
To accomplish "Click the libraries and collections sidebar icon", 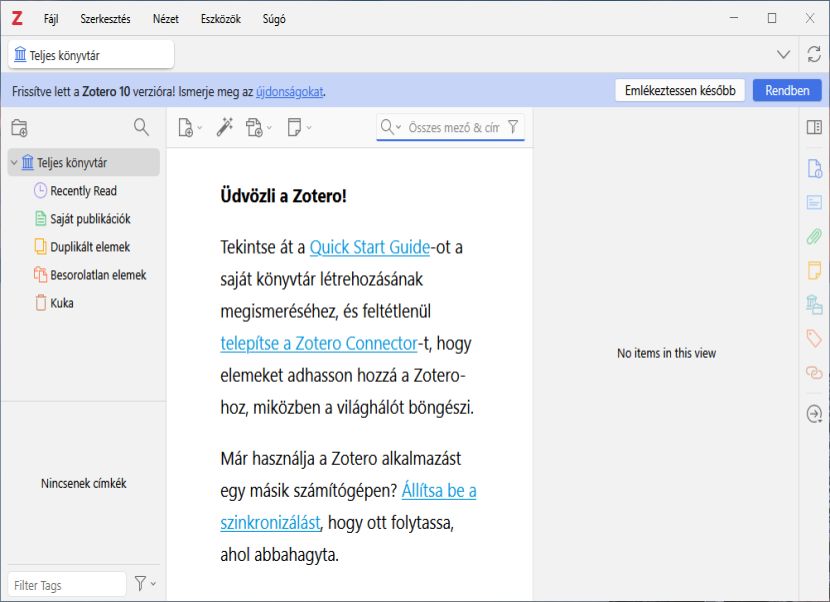I will tap(814, 304).
